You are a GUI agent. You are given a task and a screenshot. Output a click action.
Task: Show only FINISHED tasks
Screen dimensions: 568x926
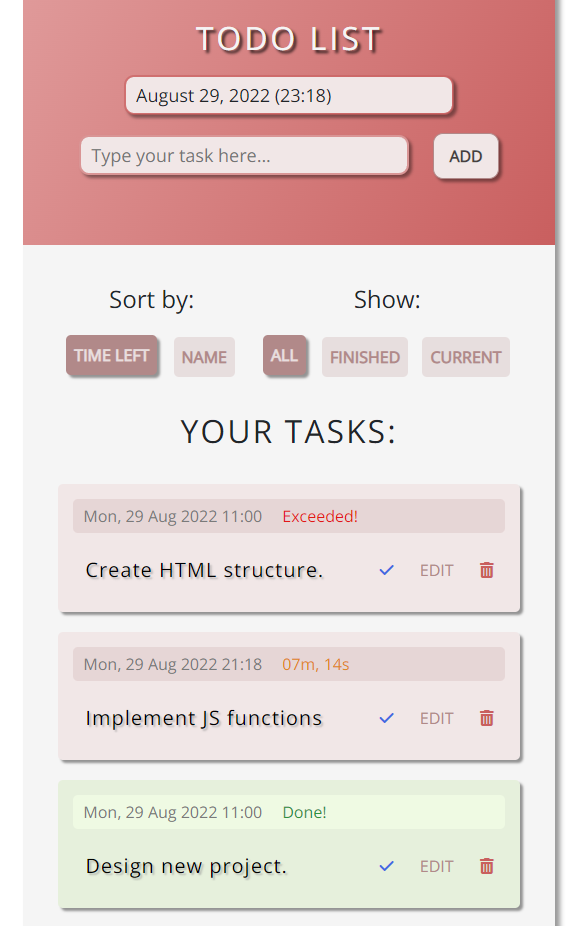pos(365,357)
